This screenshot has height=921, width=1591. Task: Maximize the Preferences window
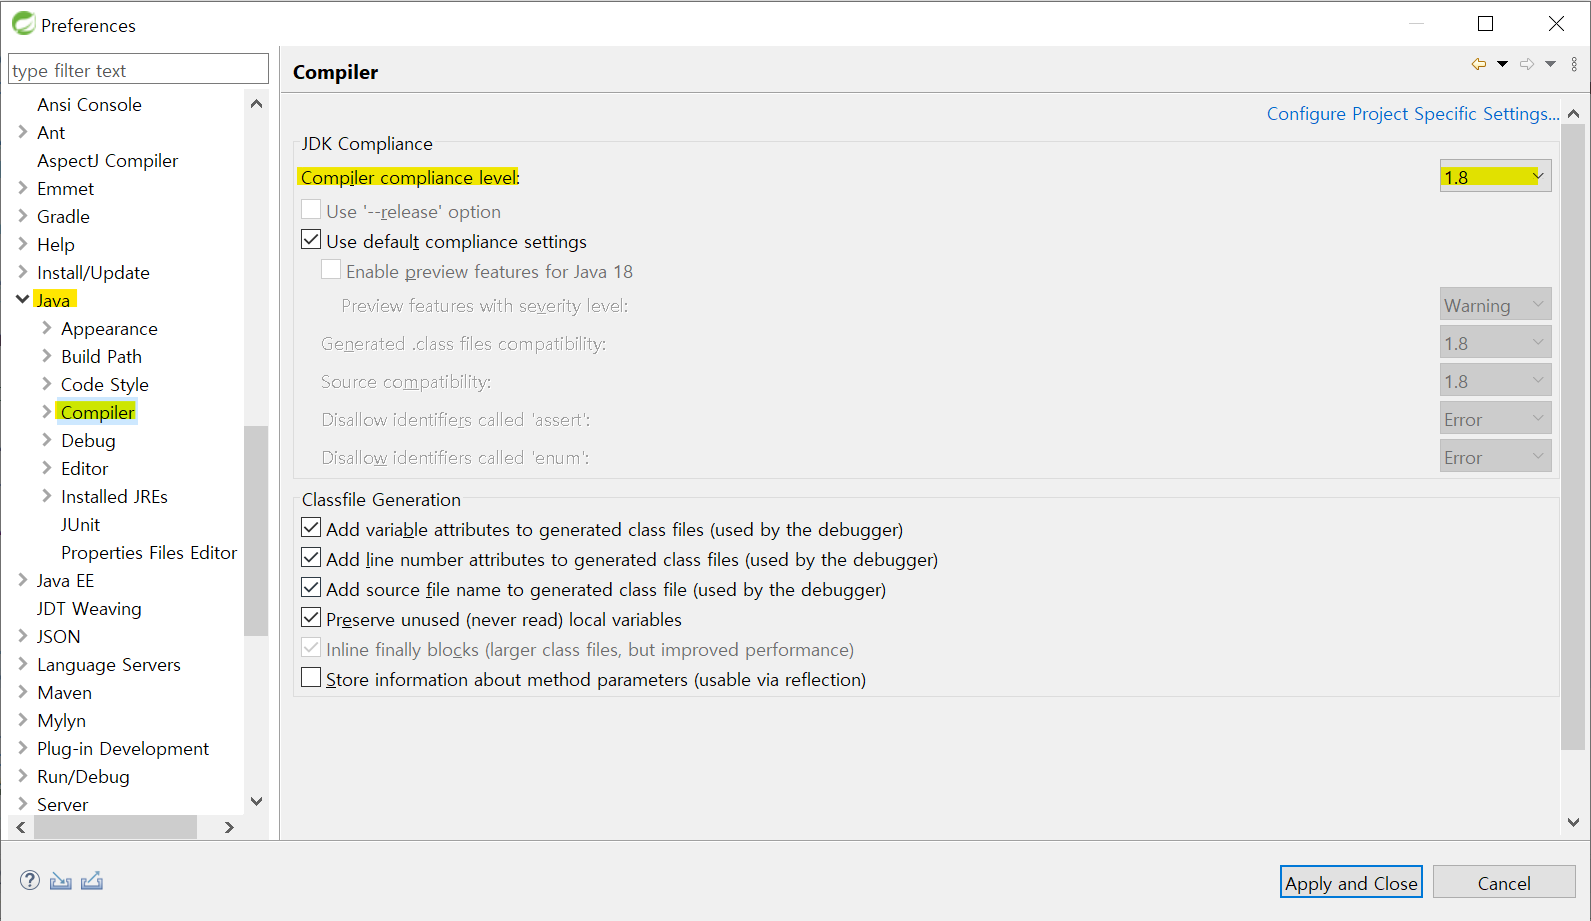click(1485, 23)
